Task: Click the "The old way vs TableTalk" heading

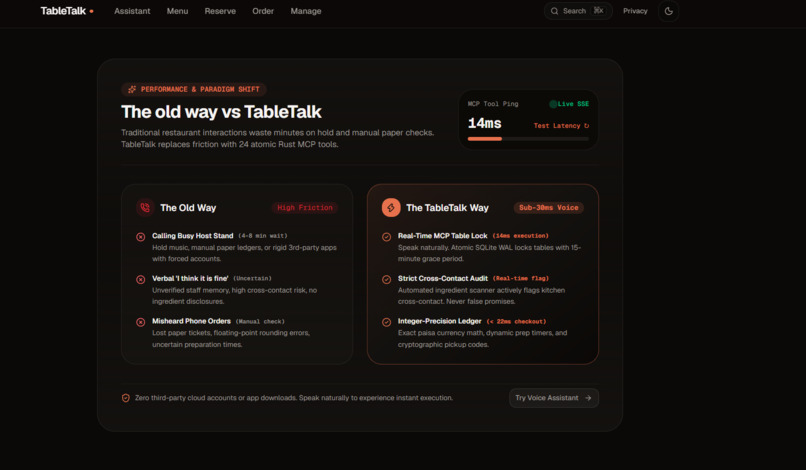Action: tap(221, 112)
